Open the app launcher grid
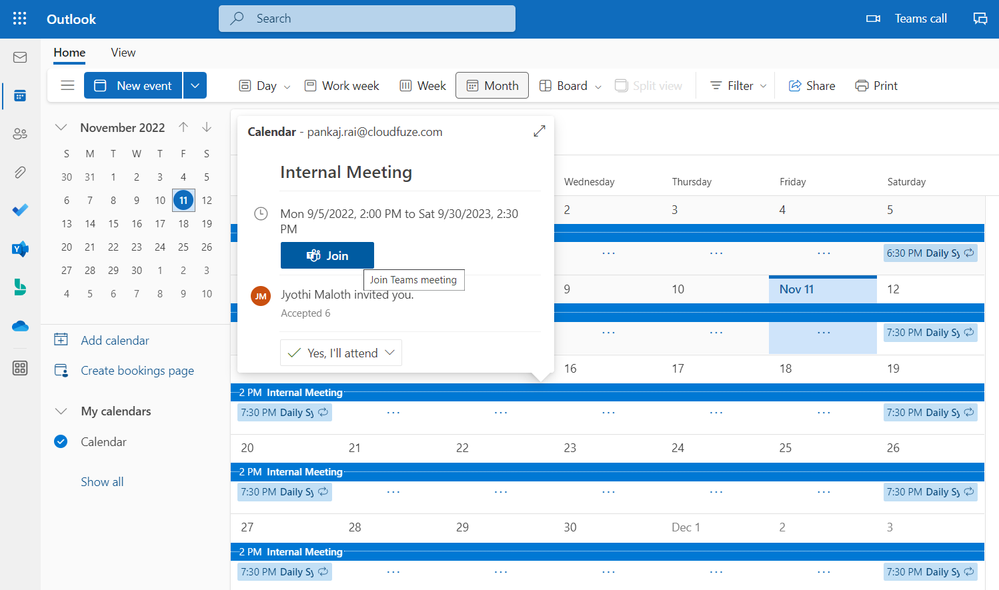This screenshot has height=590, width=999. (20, 18)
